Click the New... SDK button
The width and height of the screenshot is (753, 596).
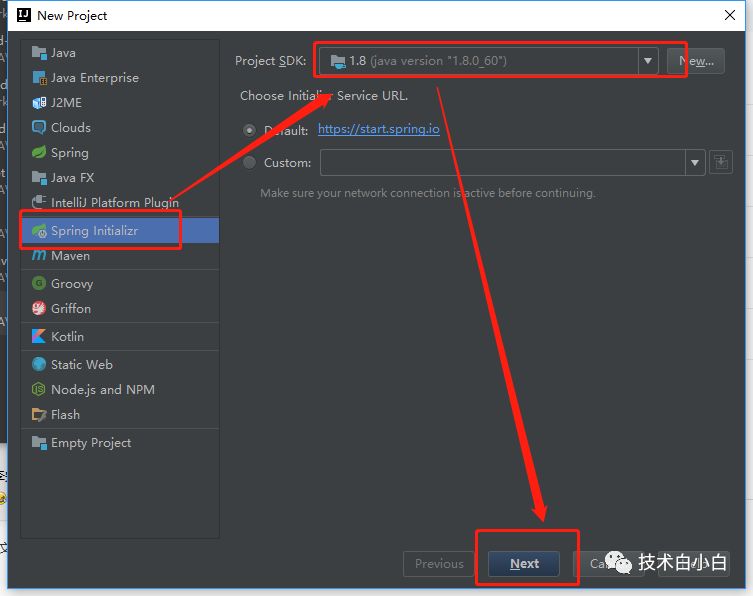click(x=696, y=61)
